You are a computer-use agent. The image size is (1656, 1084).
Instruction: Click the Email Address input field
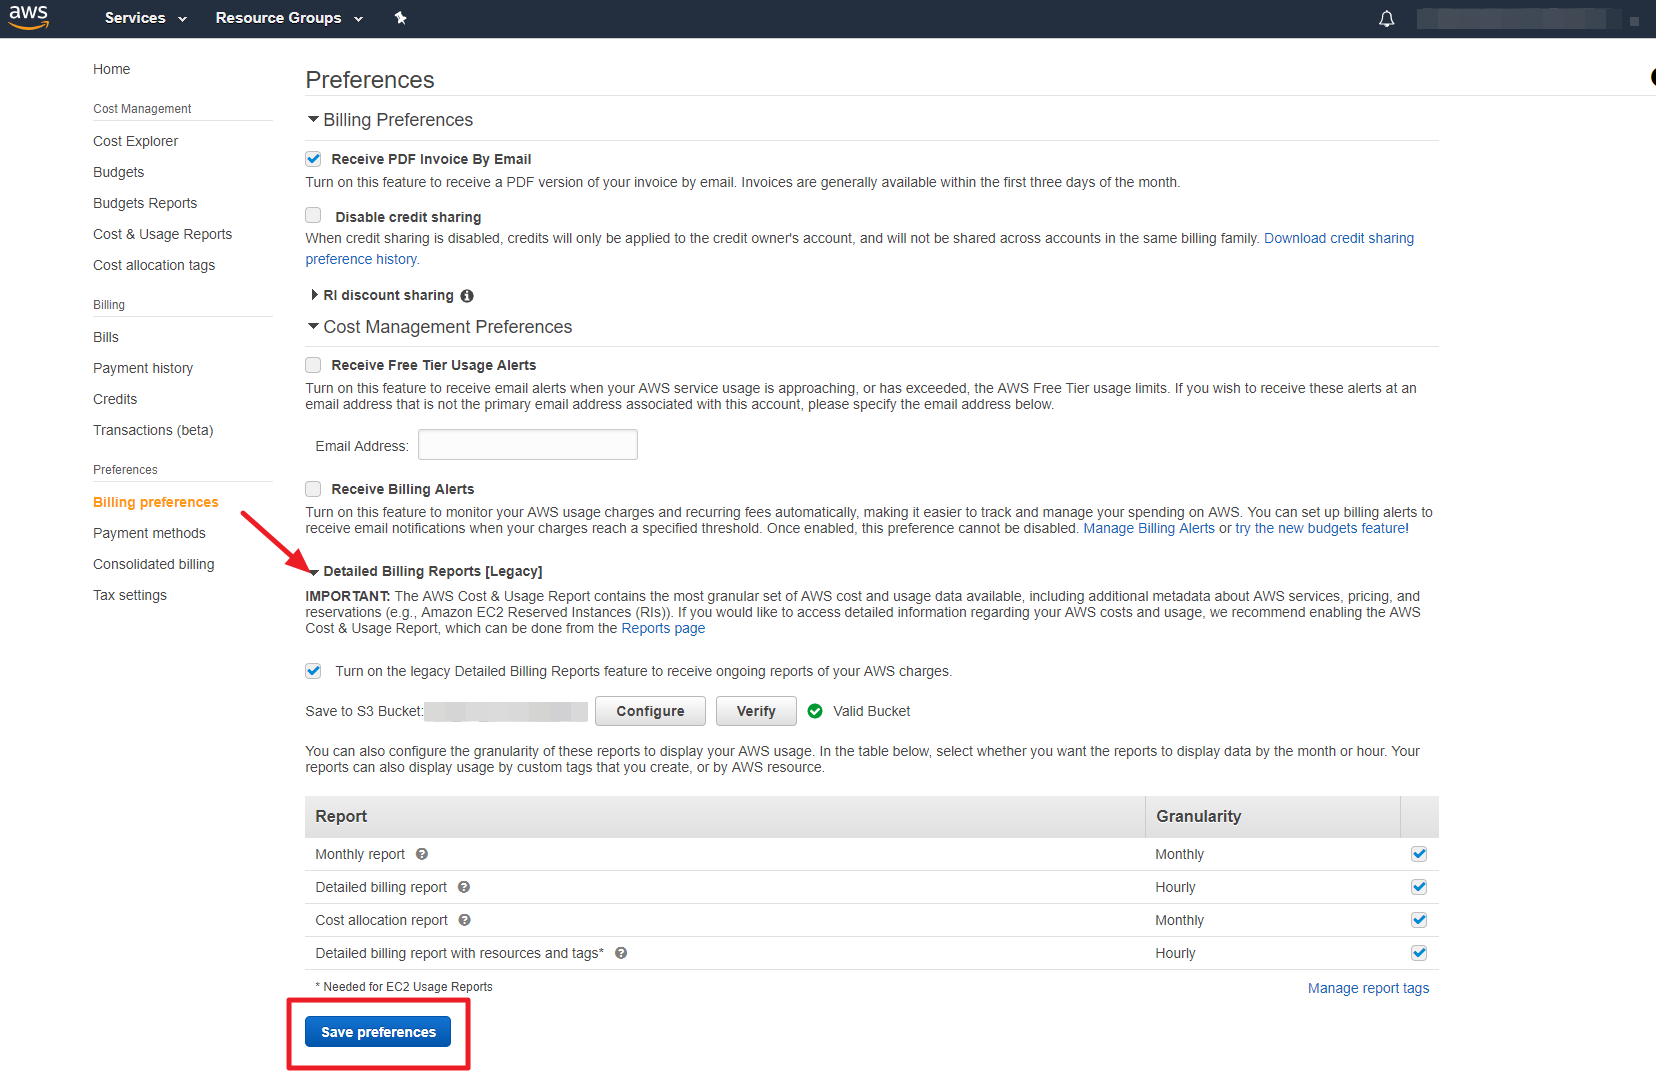(527, 445)
